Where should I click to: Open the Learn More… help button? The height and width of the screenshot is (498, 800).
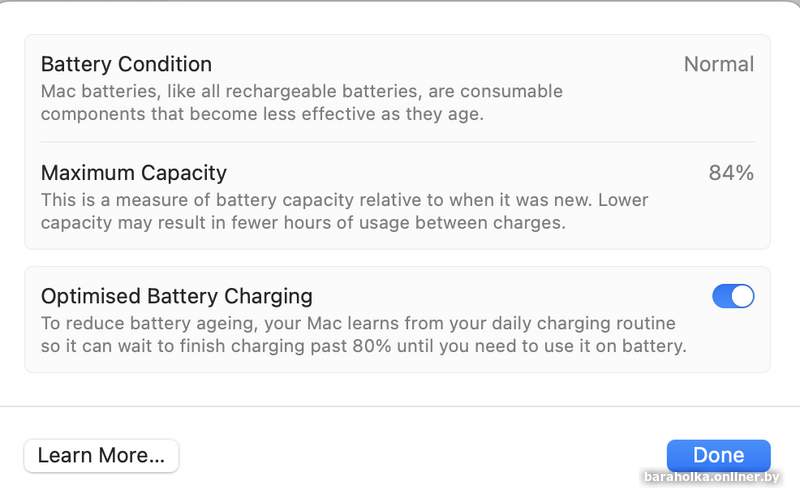pos(101,456)
